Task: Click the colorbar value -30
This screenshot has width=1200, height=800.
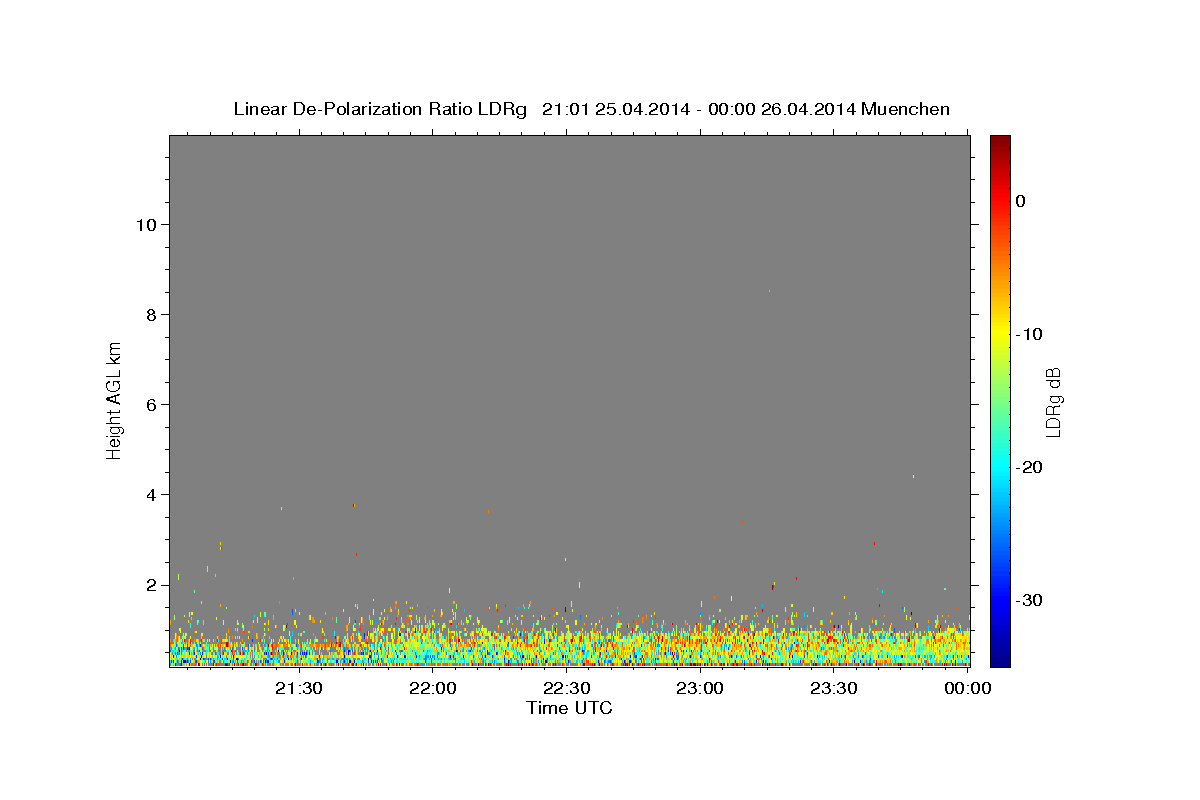Action: coord(1030,600)
